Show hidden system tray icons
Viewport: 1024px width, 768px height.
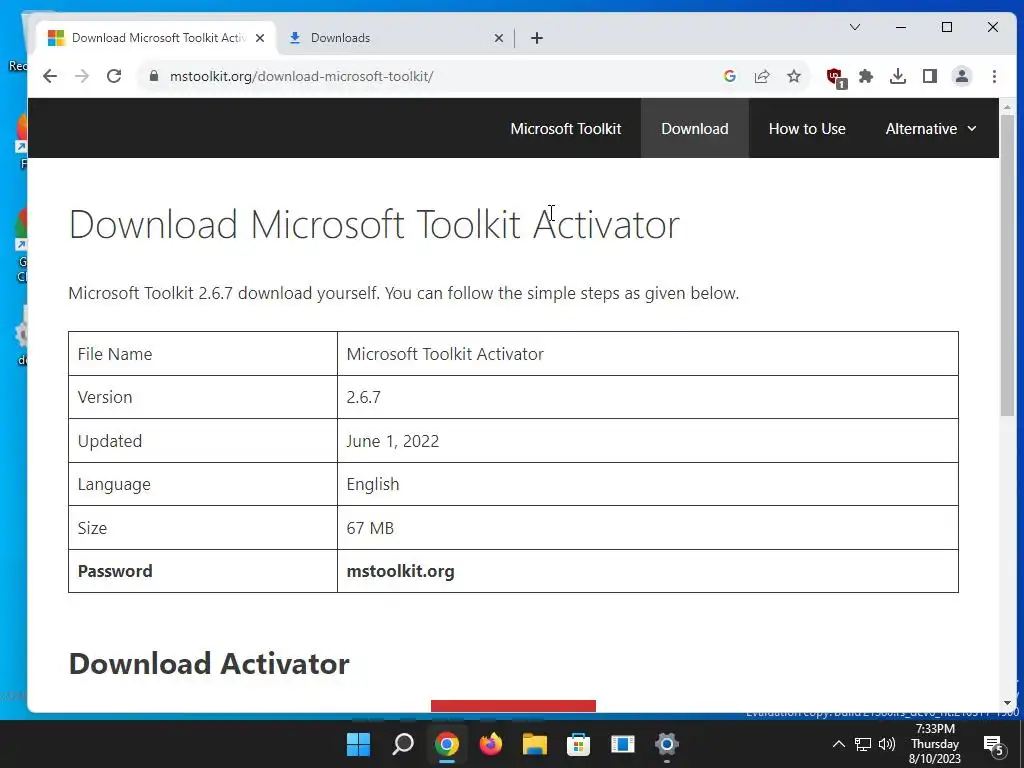839,744
